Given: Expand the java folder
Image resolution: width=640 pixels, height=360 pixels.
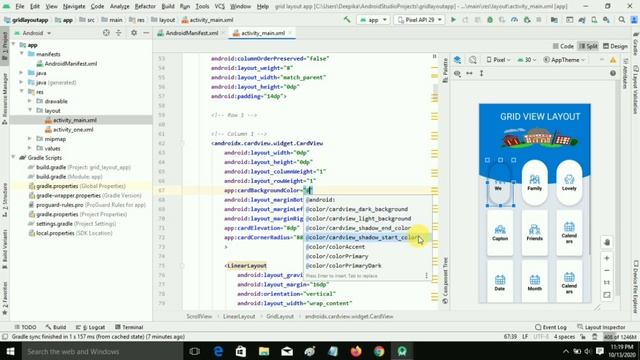Looking at the screenshot, I should point(22,73).
